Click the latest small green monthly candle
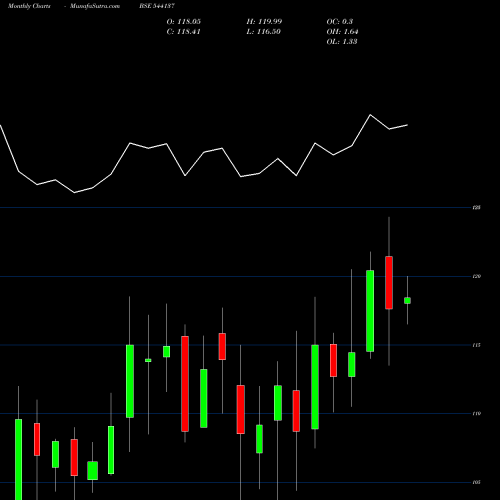500x500 pixels. 407,301
